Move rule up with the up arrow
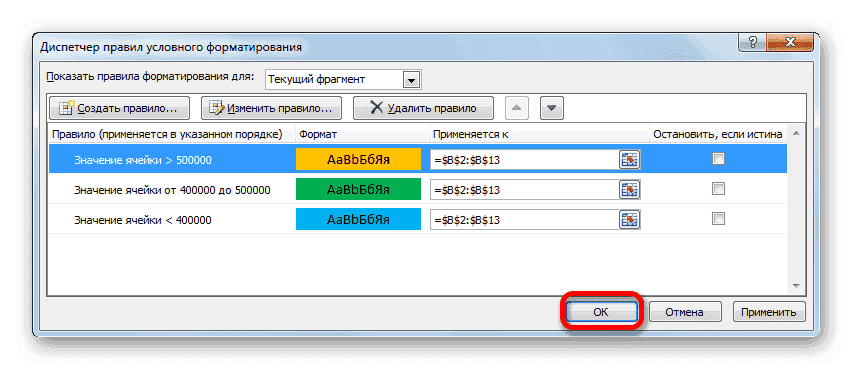853x370 pixels. (x=517, y=108)
